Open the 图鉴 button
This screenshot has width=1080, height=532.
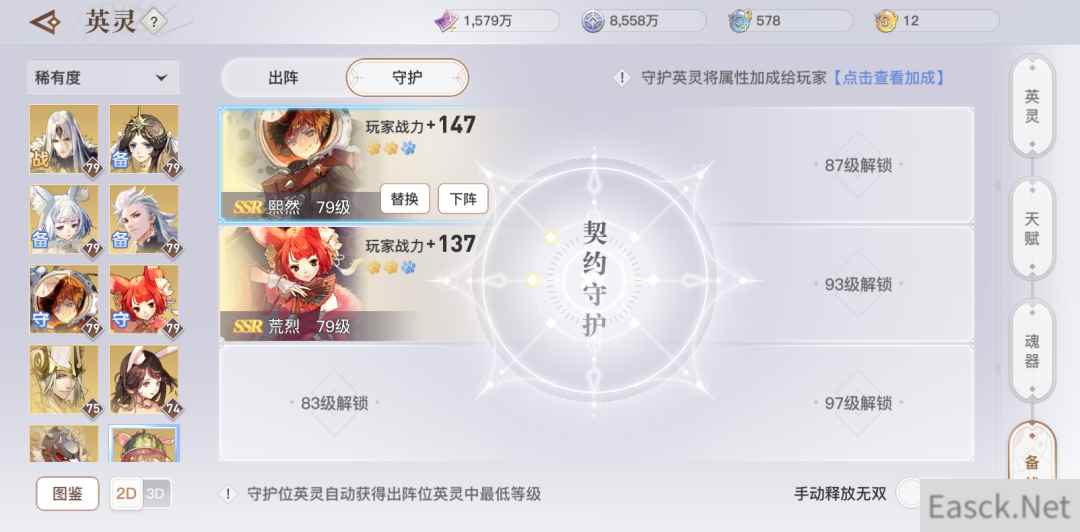click(x=68, y=494)
